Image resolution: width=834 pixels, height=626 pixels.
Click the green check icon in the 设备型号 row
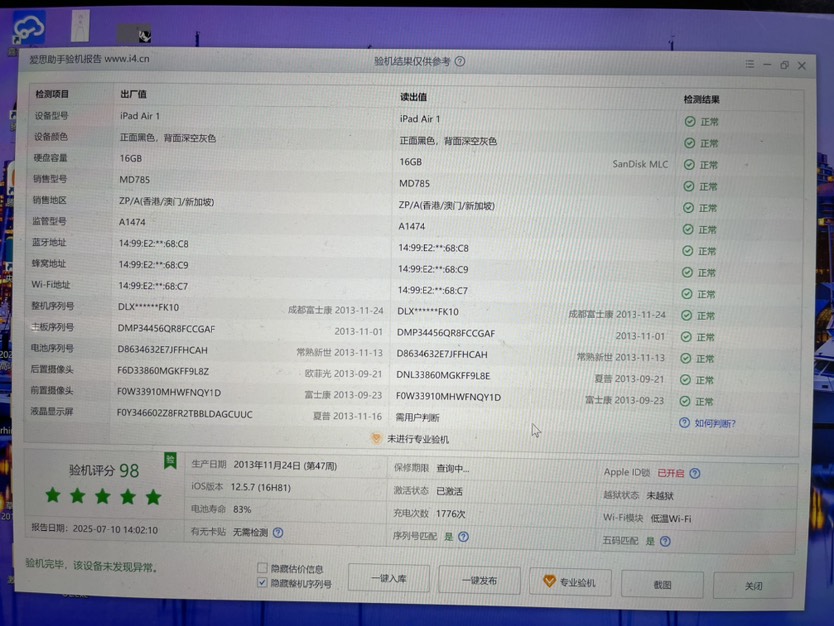click(690, 122)
